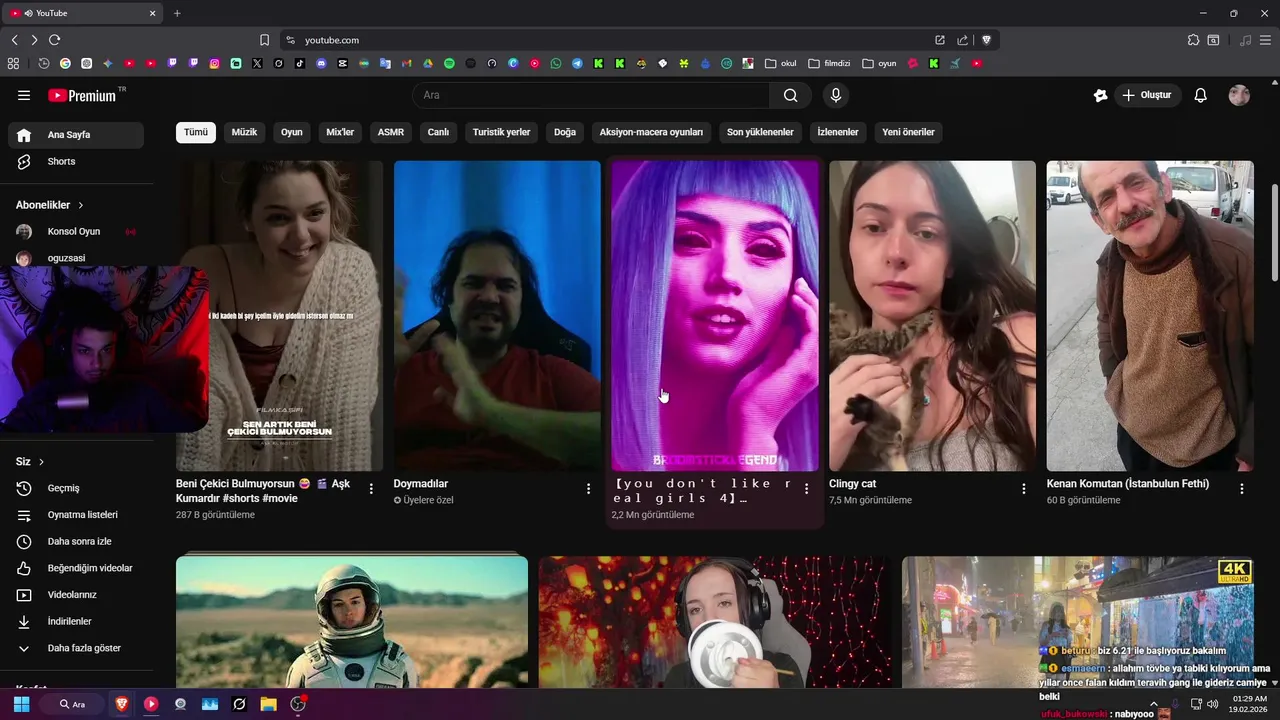Open options menu for Beni Çekici Bulmuyorsun
The height and width of the screenshot is (720, 1280).
tap(371, 489)
